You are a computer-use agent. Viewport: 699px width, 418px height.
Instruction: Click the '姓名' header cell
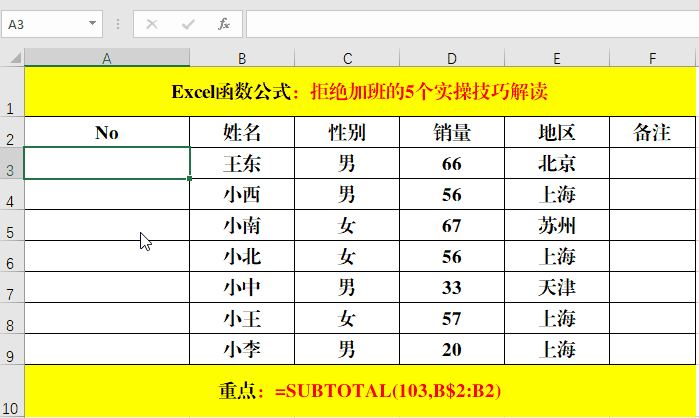pyautogui.click(x=242, y=132)
